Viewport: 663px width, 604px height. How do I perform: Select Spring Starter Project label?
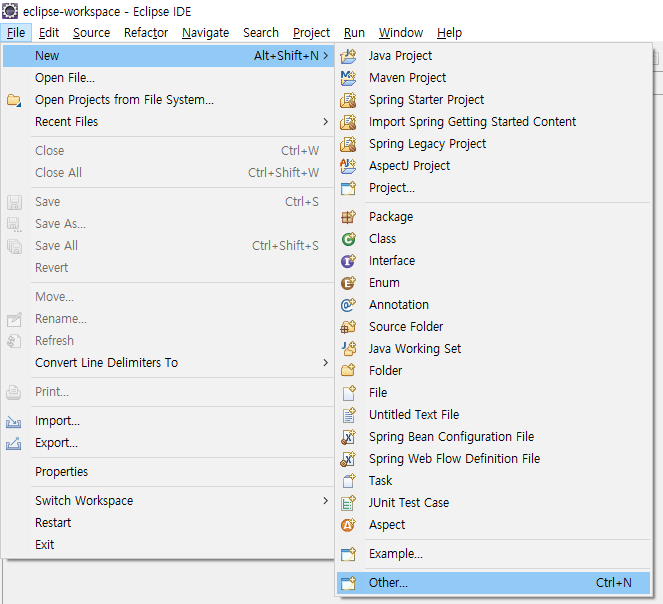(426, 100)
